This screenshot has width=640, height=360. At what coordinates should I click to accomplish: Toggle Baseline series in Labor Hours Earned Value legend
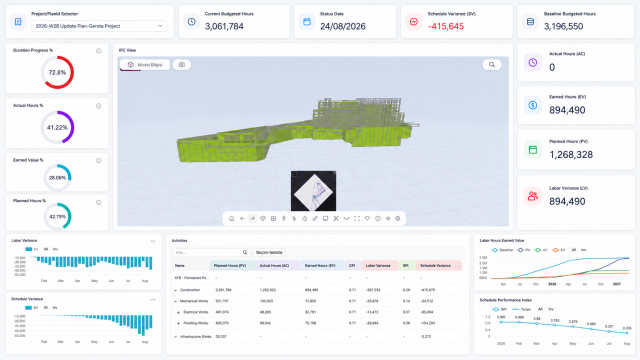tap(502, 250)
